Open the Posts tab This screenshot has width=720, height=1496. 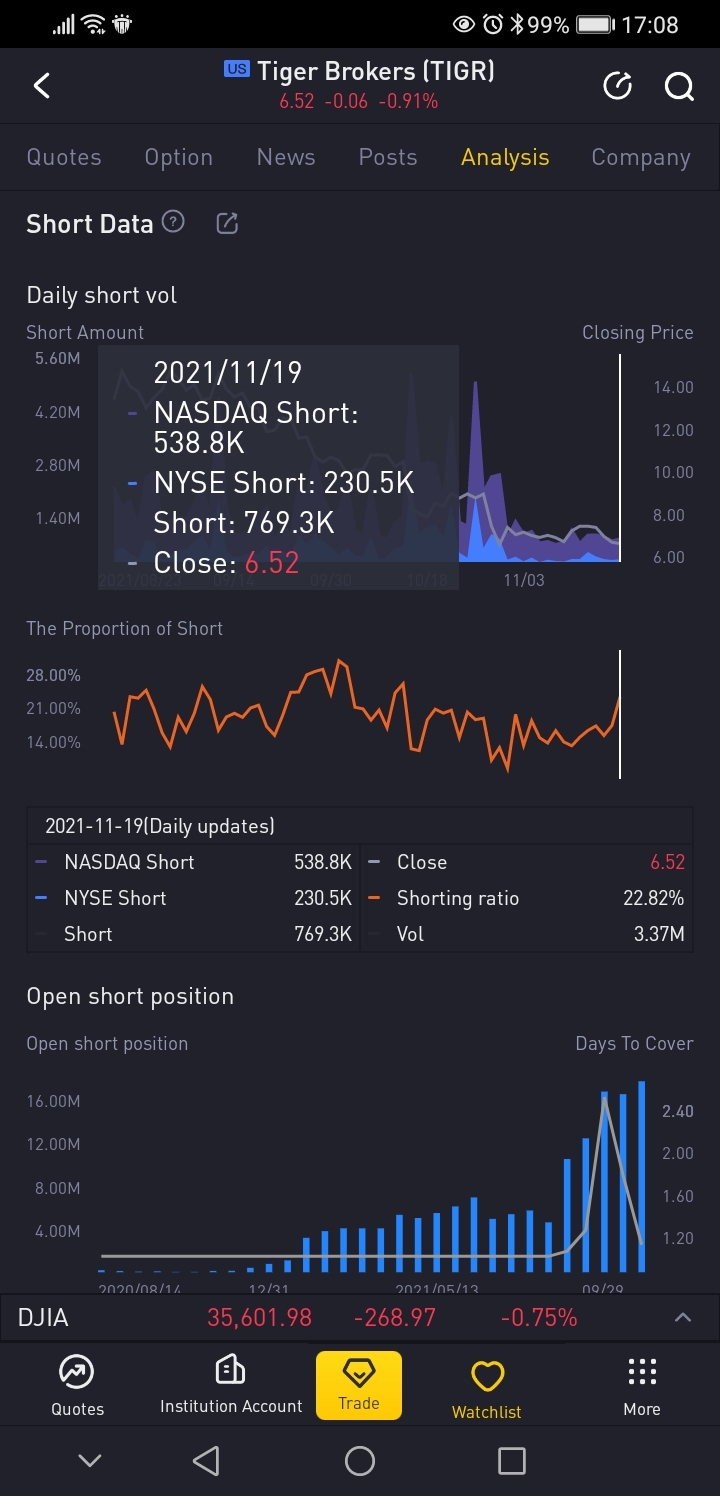[x=388, y=157]
